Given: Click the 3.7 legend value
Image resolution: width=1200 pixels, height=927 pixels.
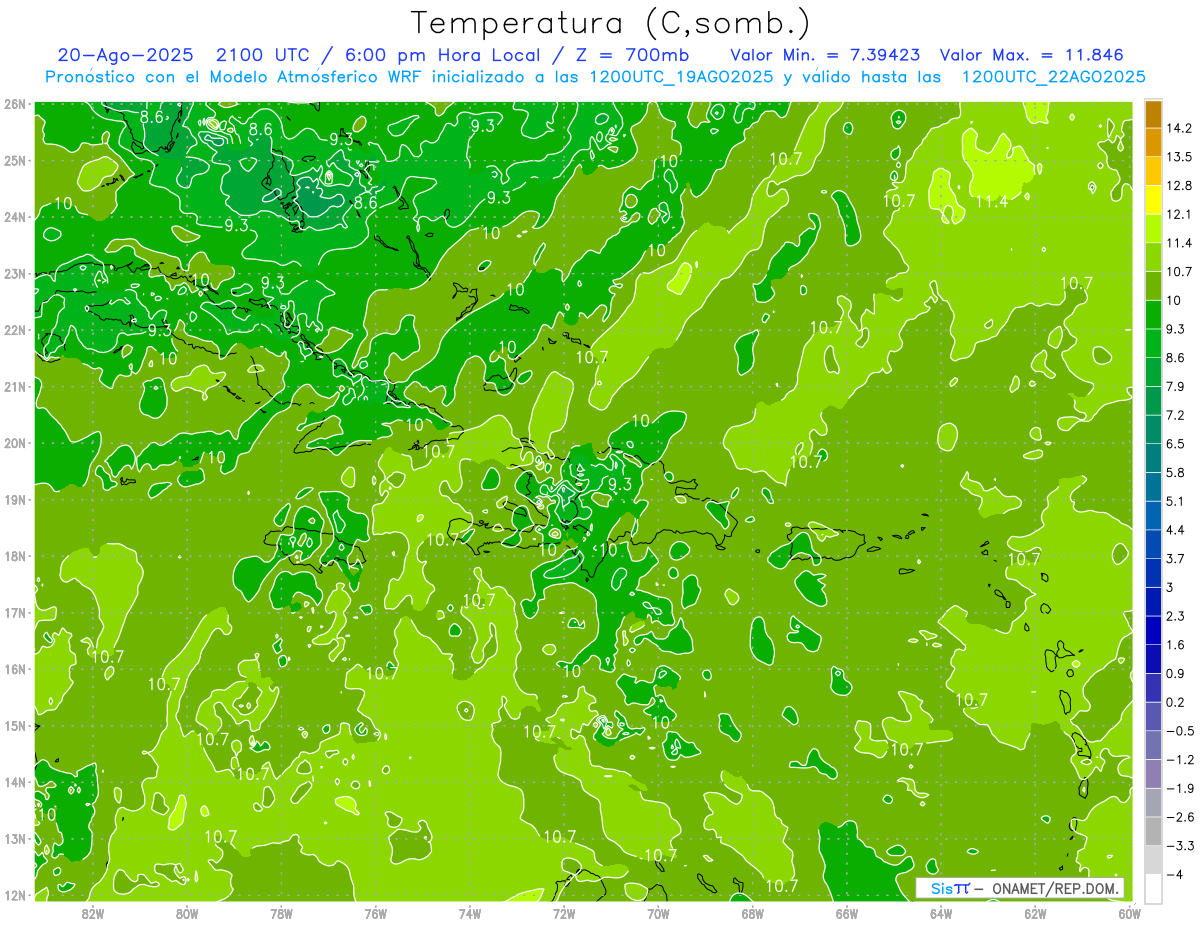Looking at the screenshot, I should coord(1175,558).
